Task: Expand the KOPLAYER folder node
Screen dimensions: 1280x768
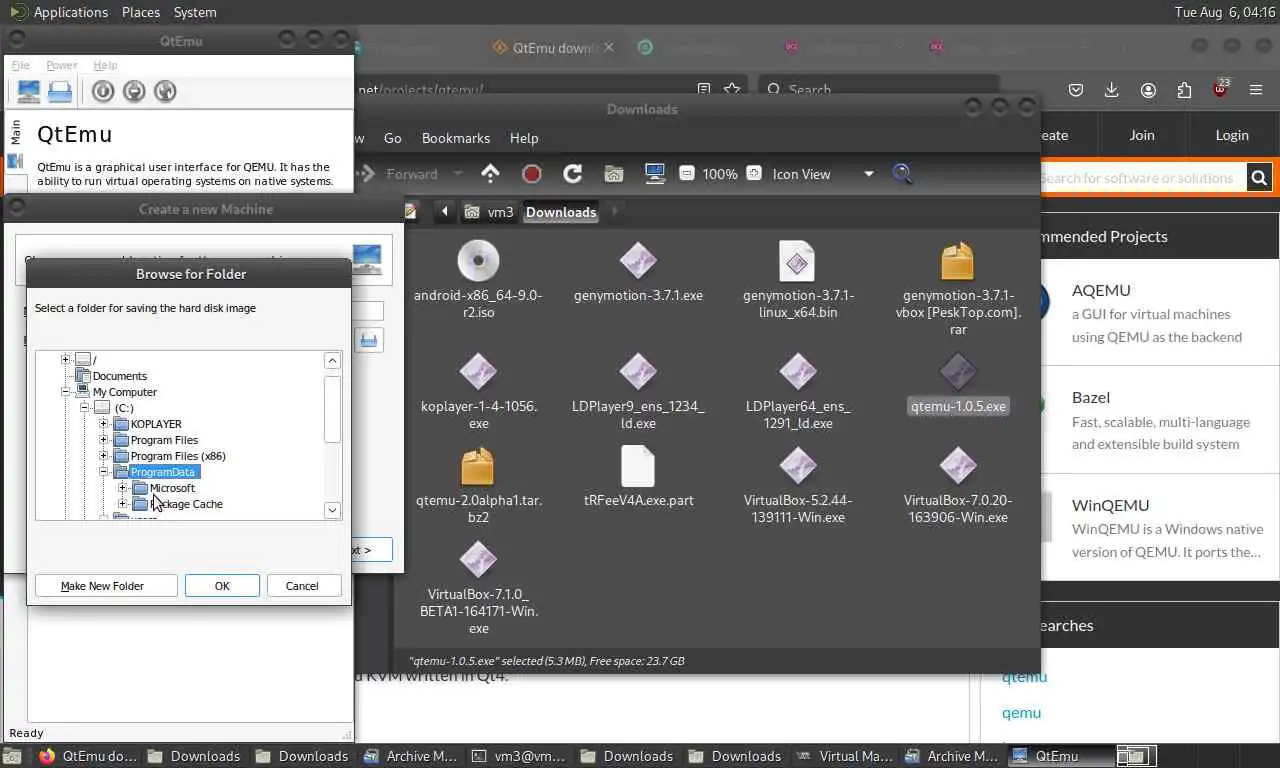Action: tap(104, 424)
